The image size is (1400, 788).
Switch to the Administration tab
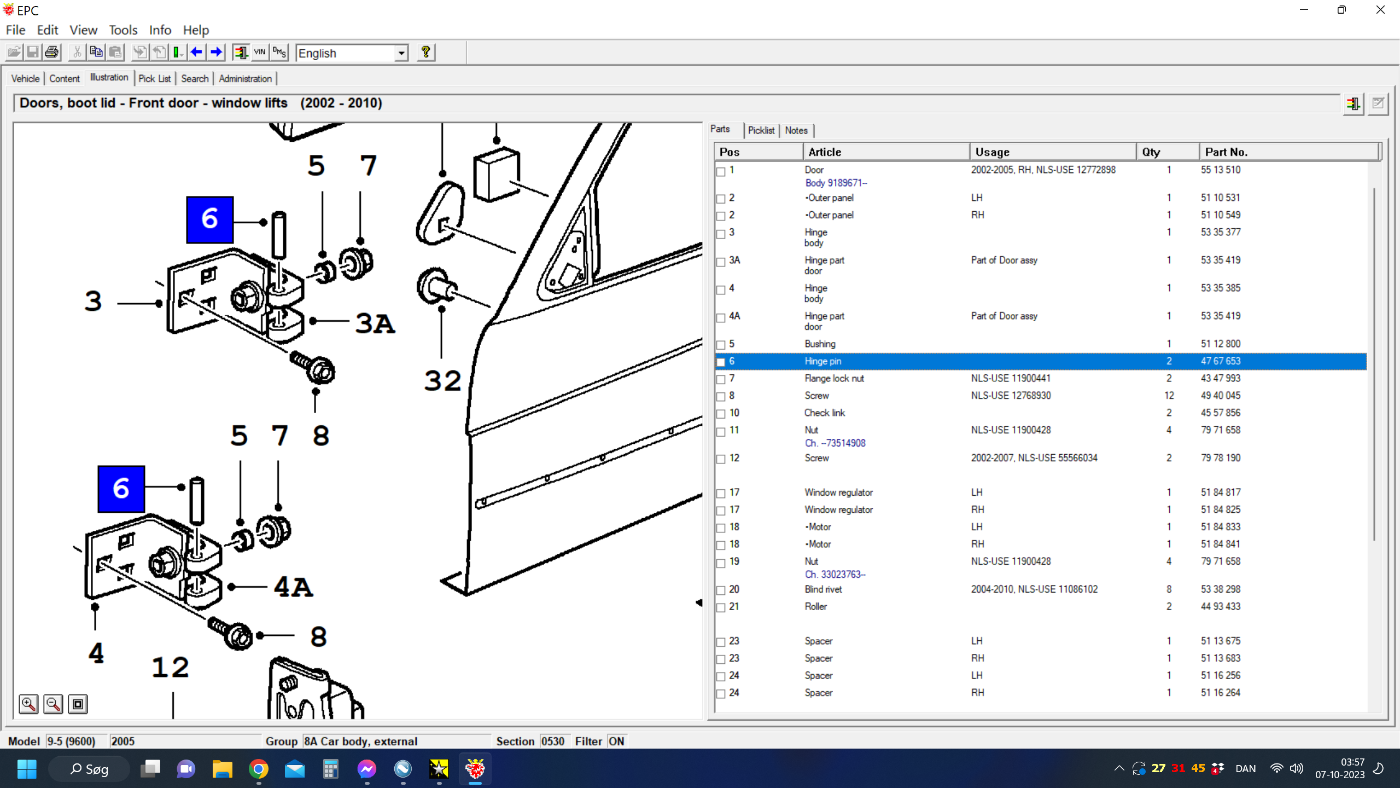(x=245, y=79)
